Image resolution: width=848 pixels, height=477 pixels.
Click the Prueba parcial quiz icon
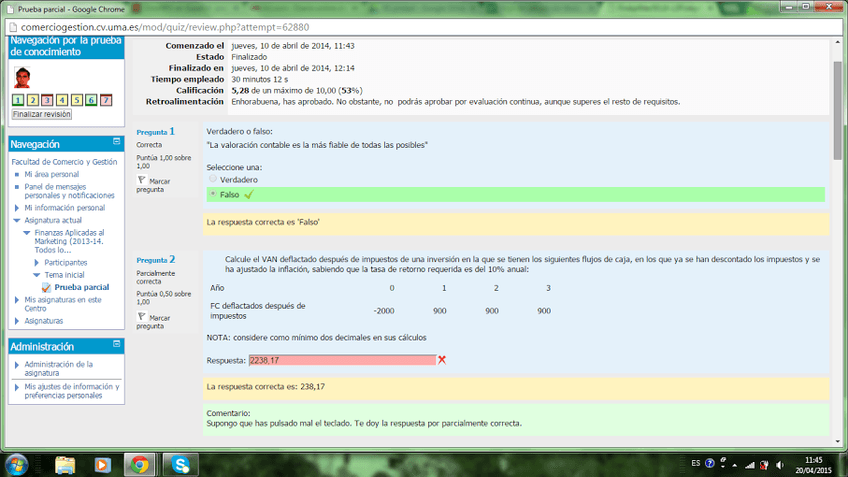(47, 287)
